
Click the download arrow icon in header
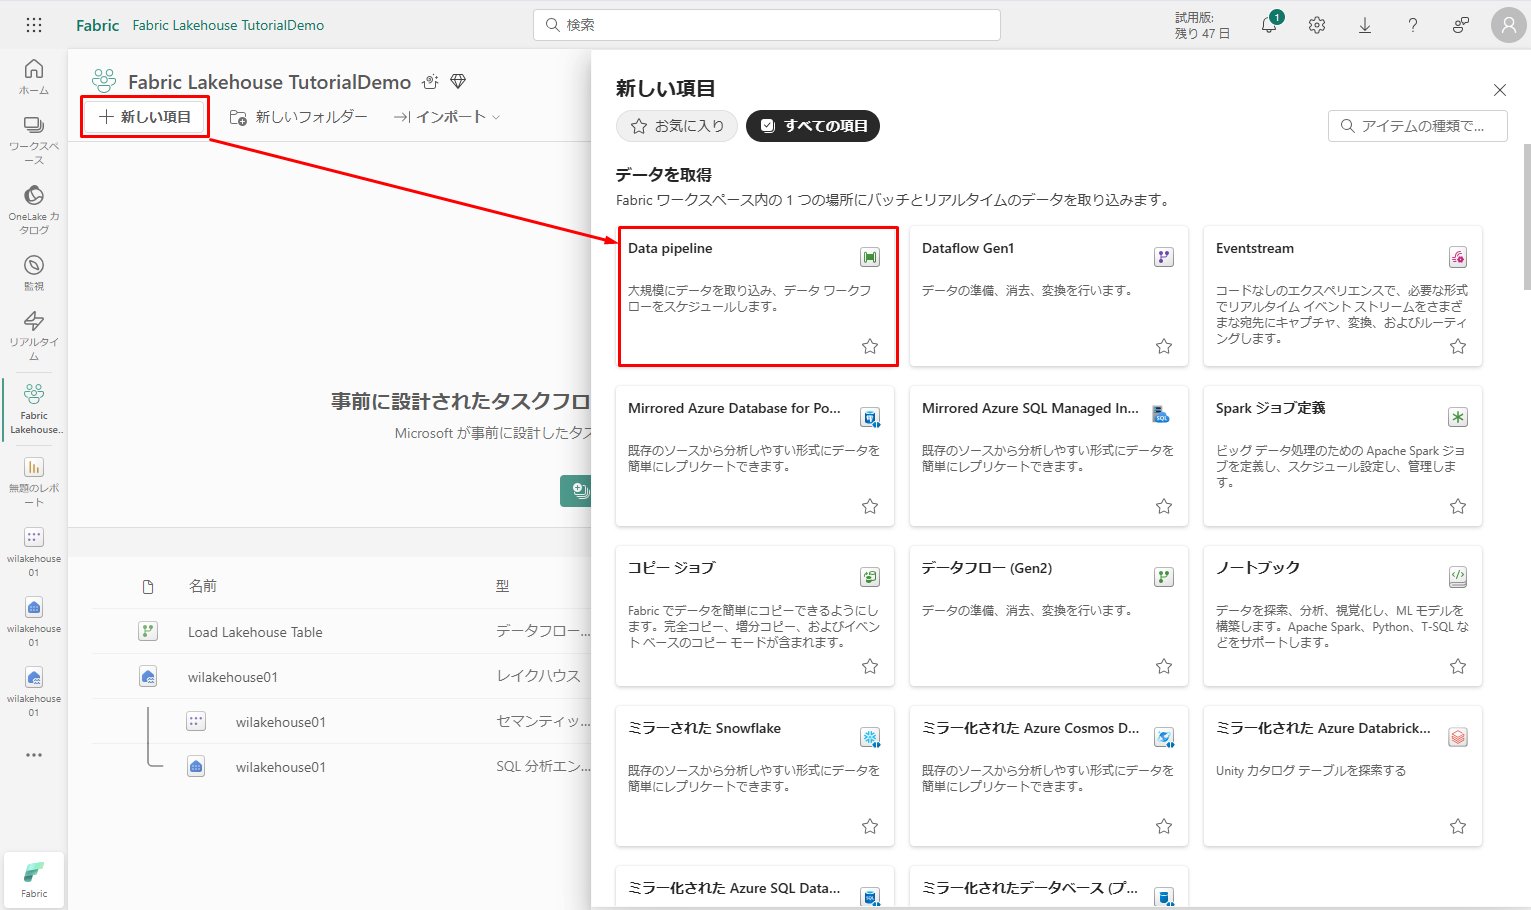(x=1365, y=25)
